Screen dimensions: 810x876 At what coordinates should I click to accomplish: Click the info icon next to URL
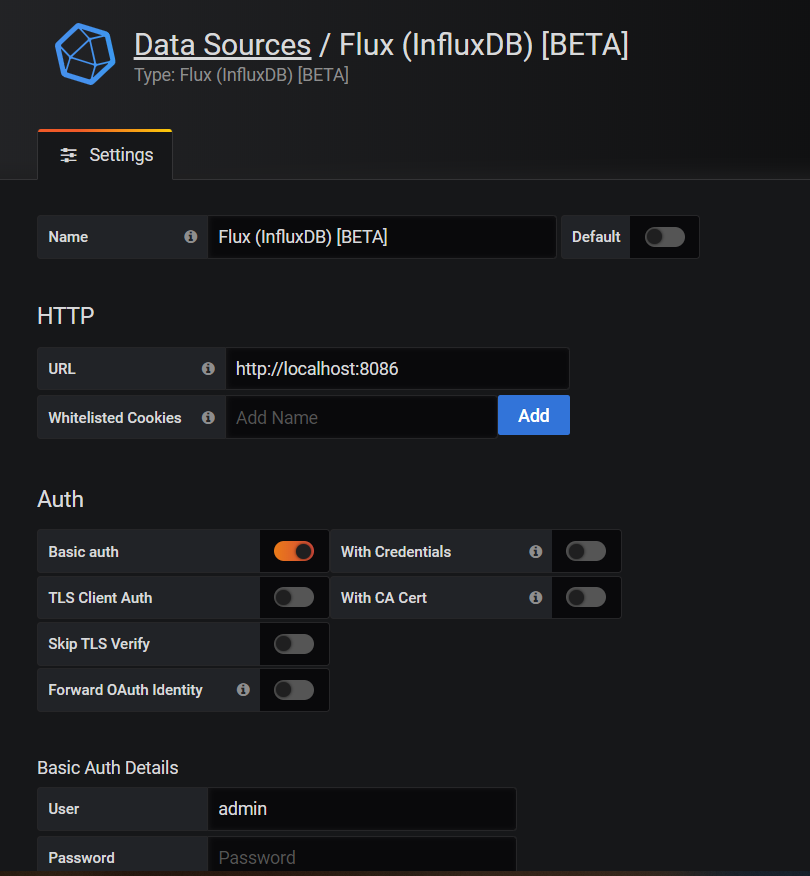click(x=208, y=368)
